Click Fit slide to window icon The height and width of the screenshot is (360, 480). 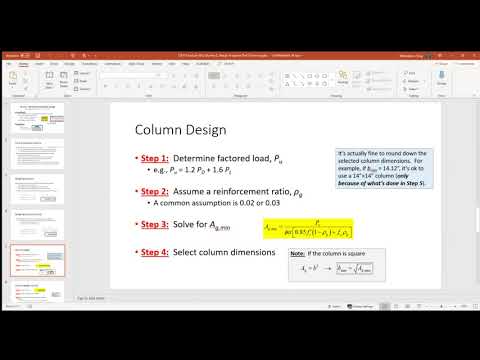475,306
